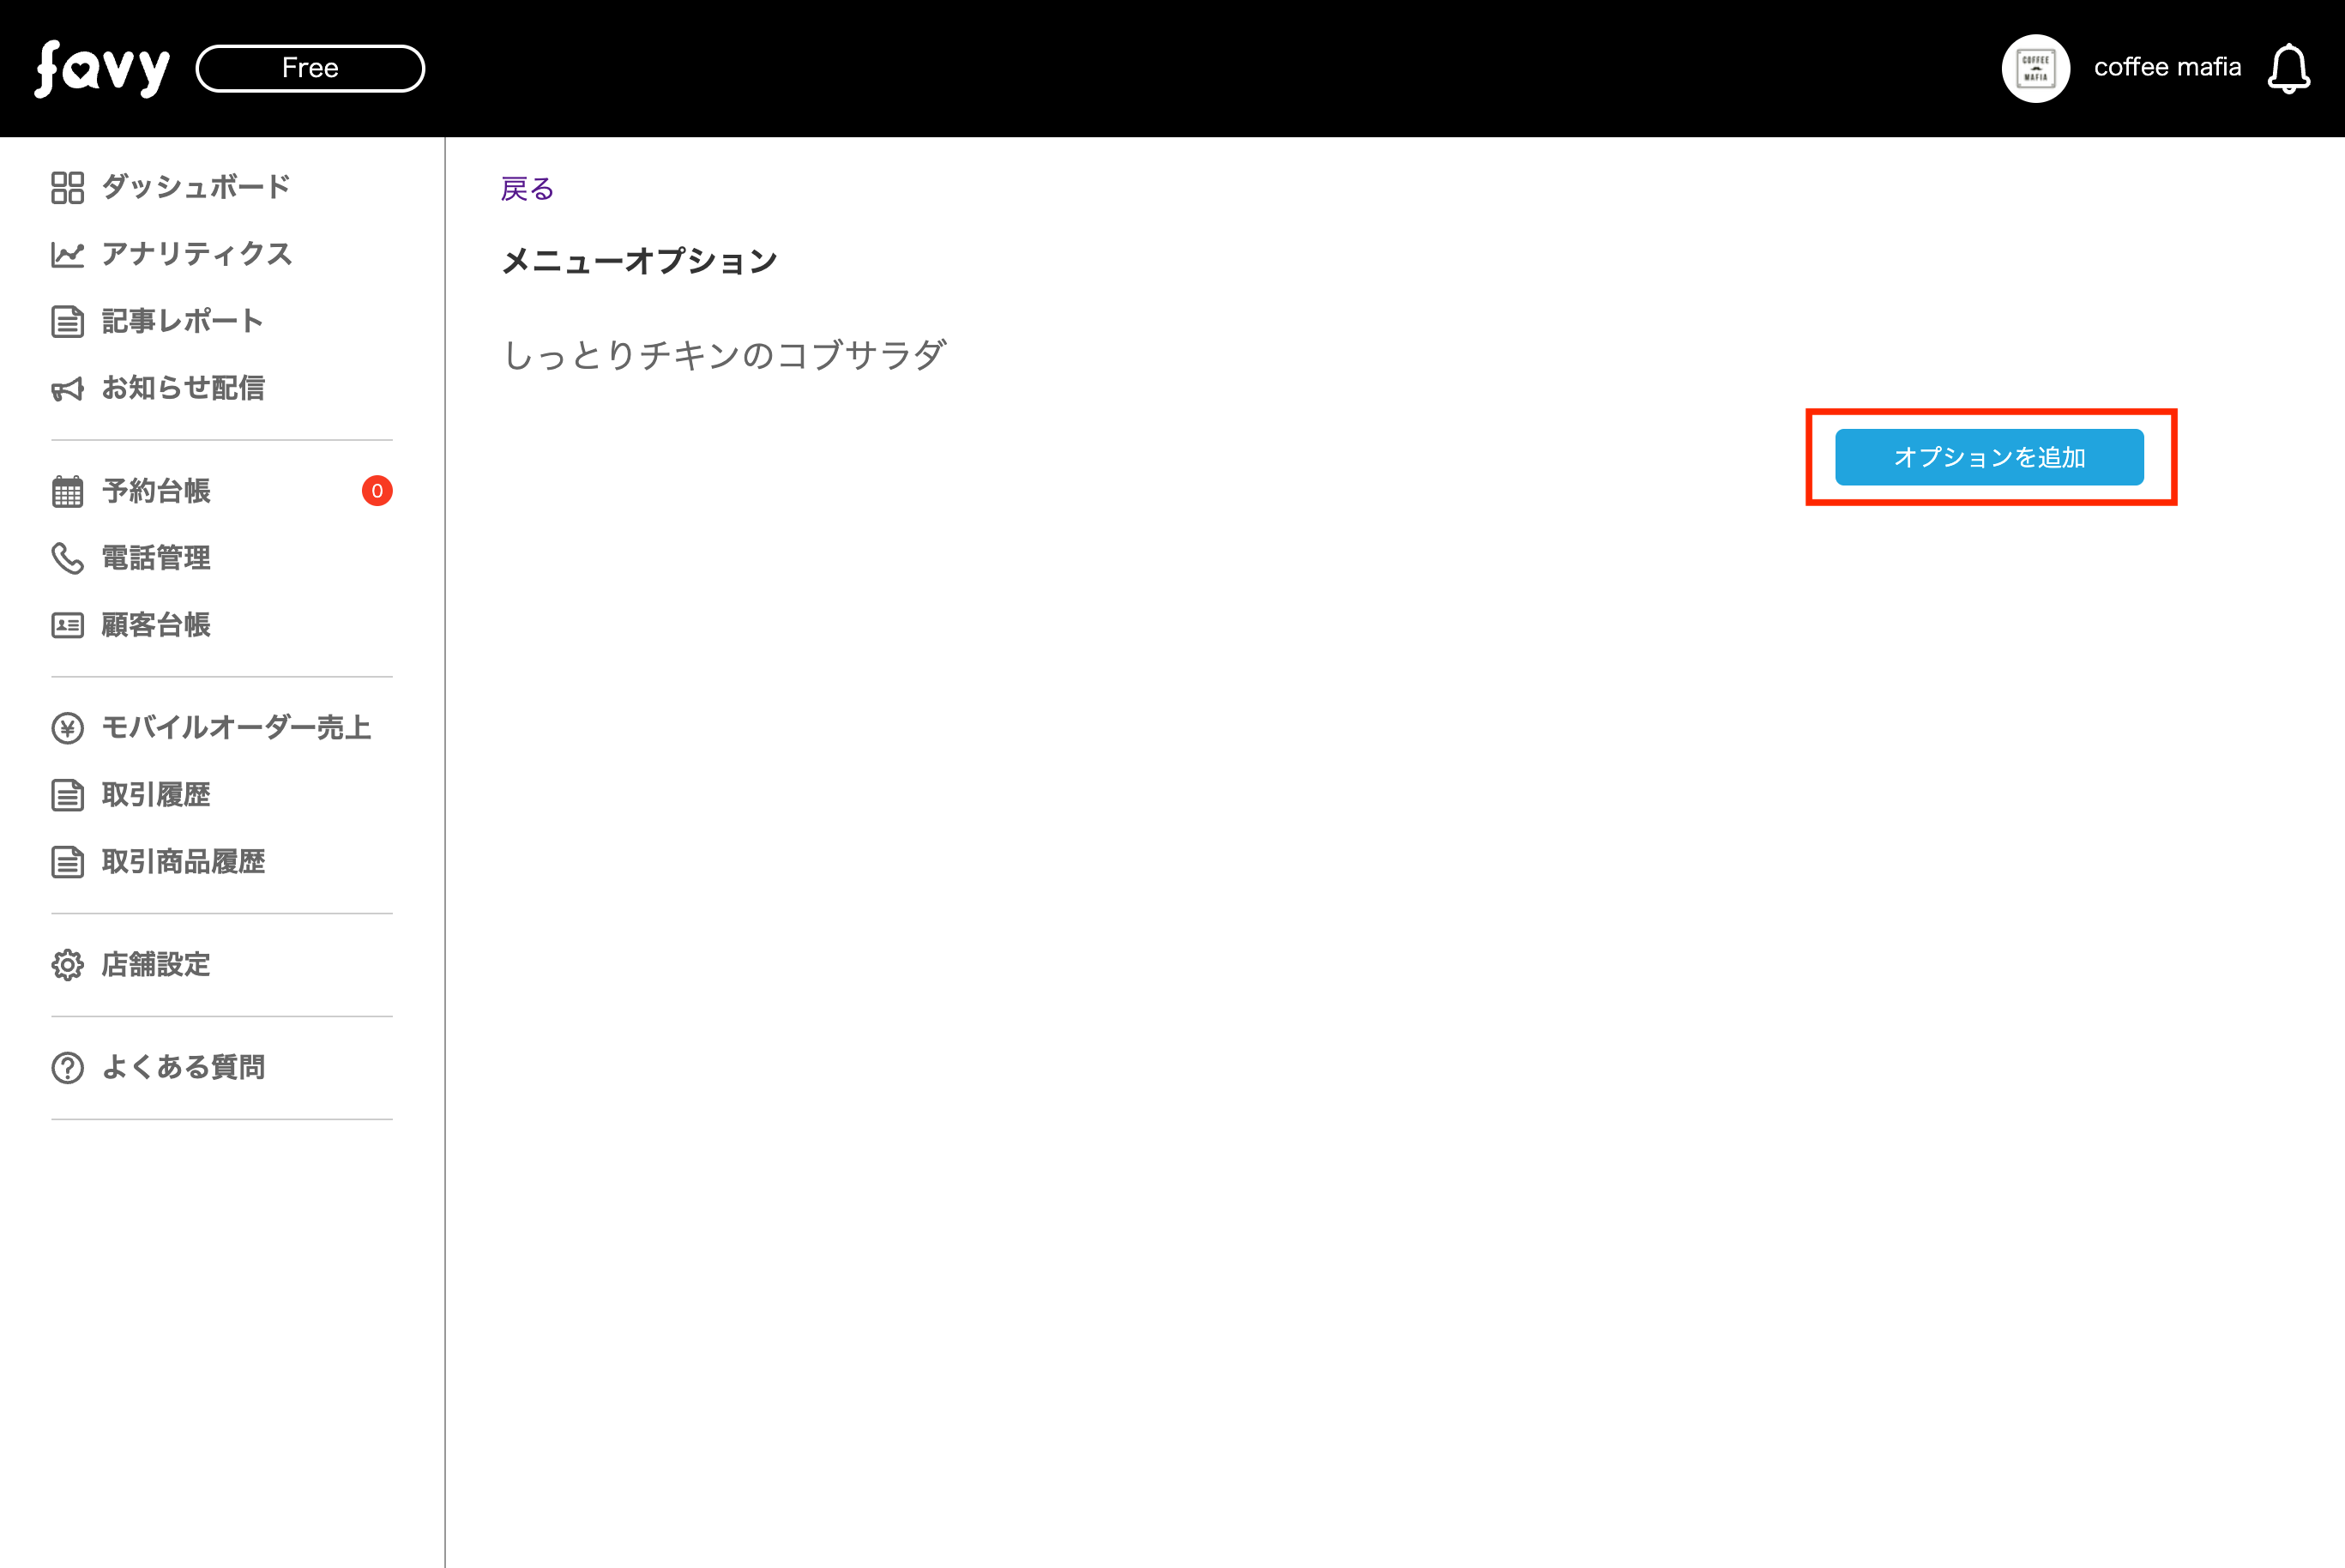Open notifications with the bell icon

click(2288, 68)
